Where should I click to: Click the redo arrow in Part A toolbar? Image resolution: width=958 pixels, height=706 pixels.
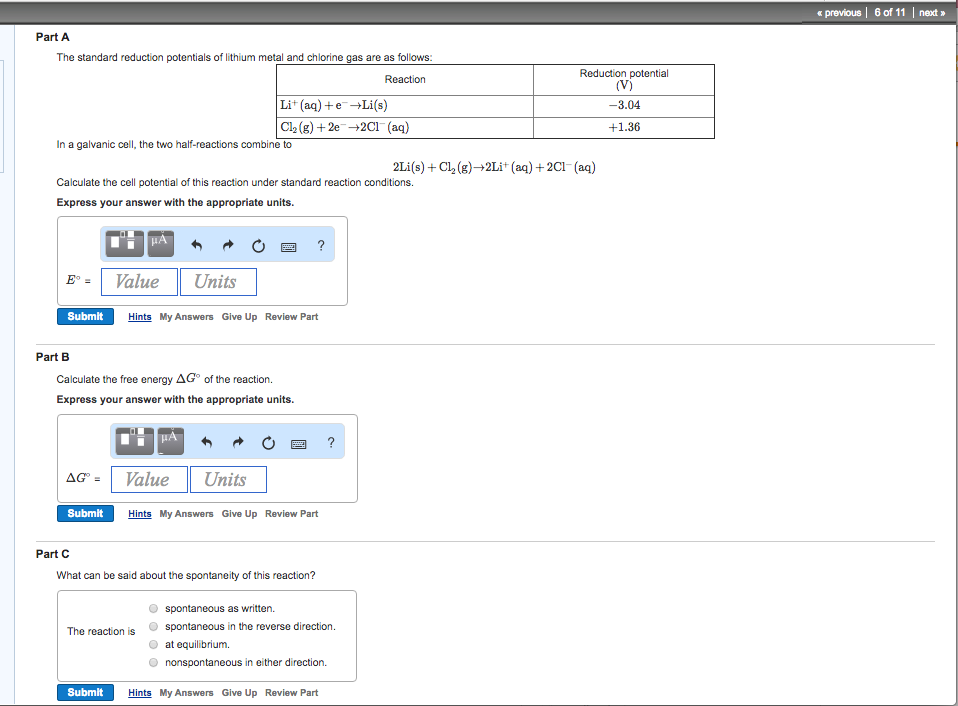click(226, 244)
